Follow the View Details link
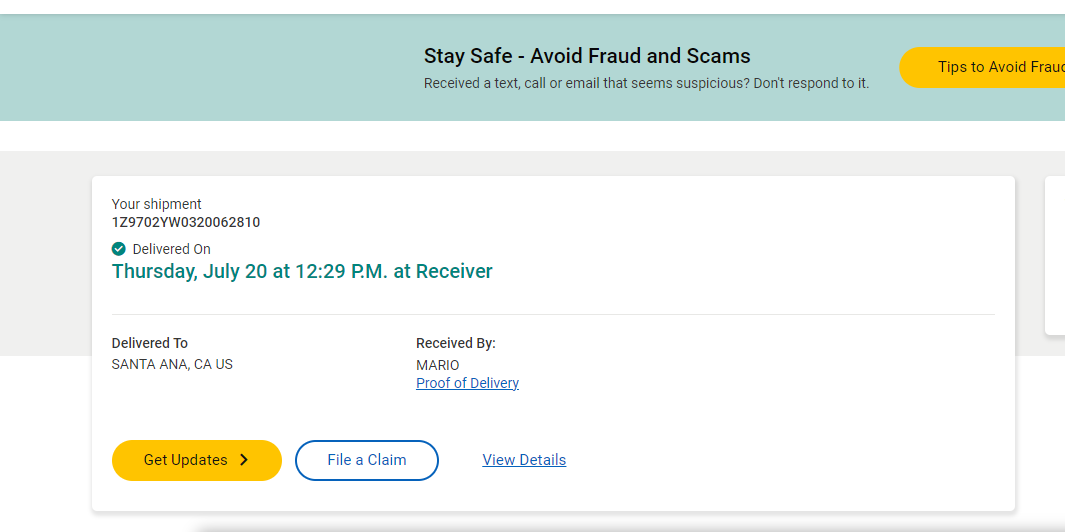This screenshot has height=532, width=1065. [524, 460]
